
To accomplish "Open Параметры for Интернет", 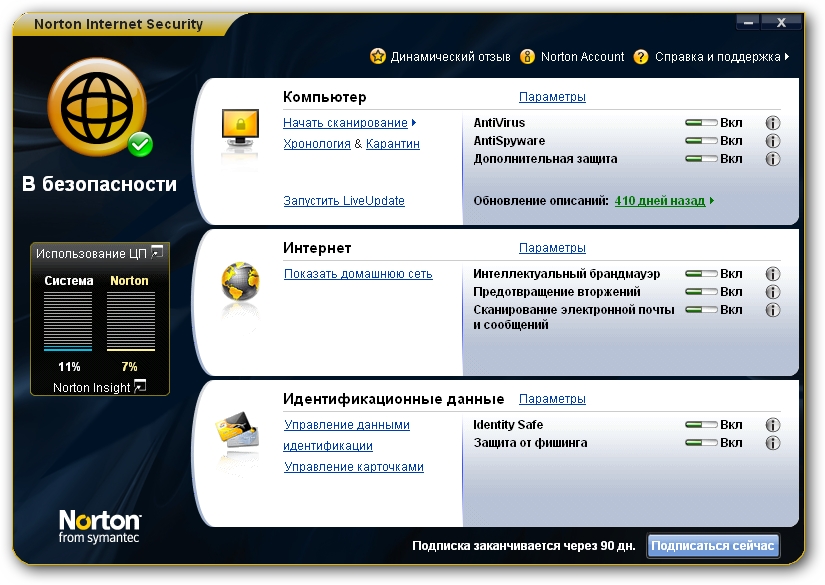I will [552, 248].
